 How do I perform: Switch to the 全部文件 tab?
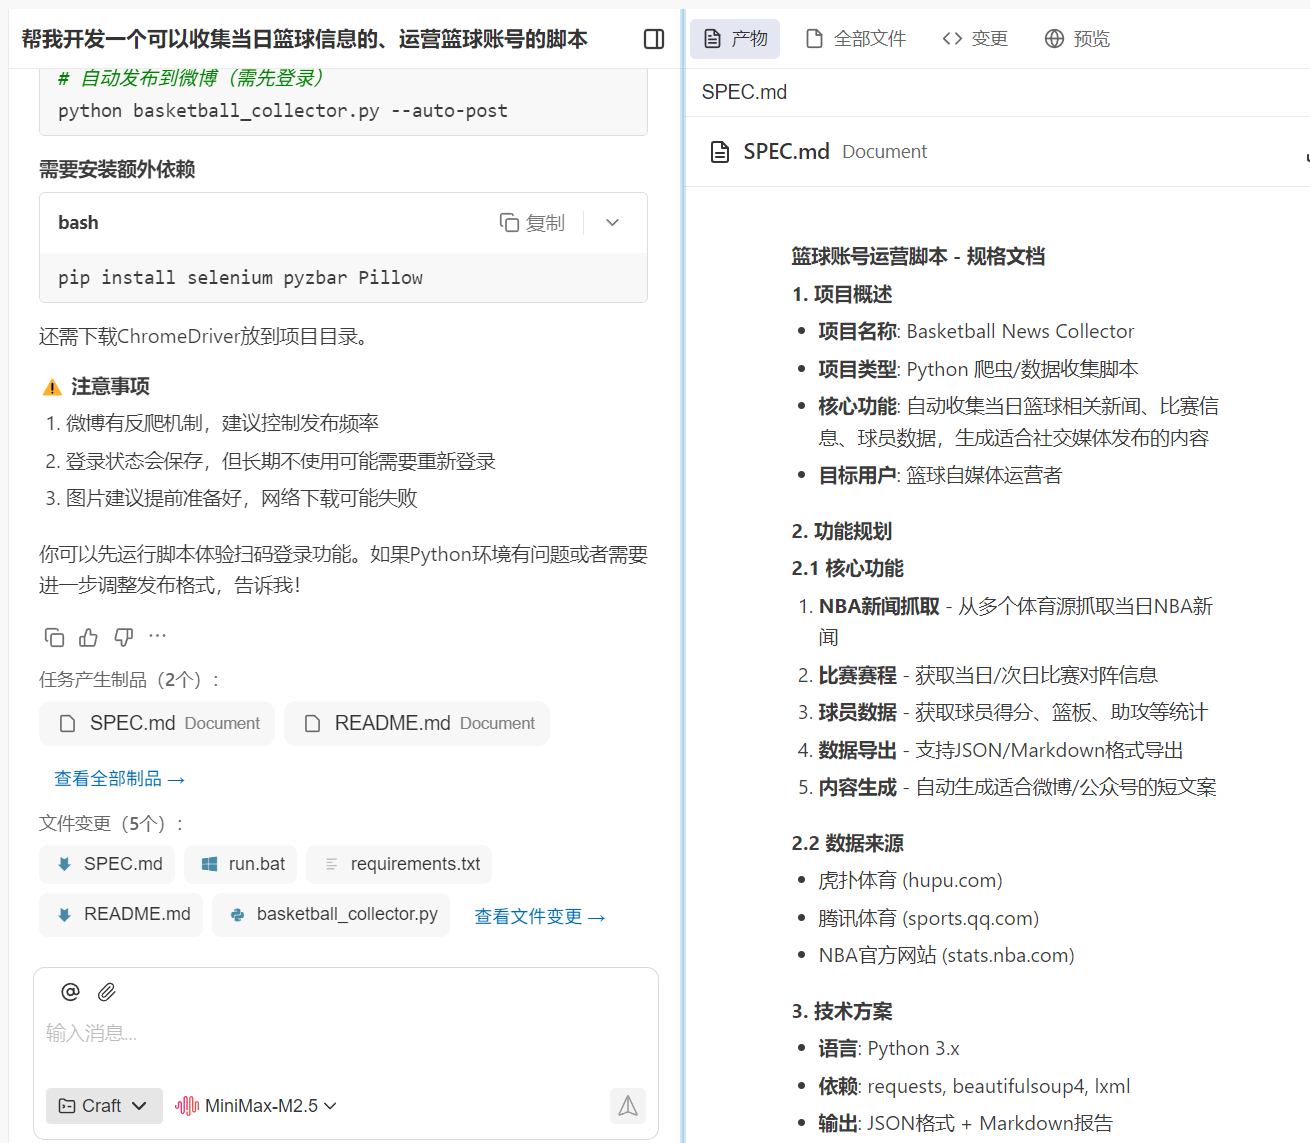tap(855, 38)
